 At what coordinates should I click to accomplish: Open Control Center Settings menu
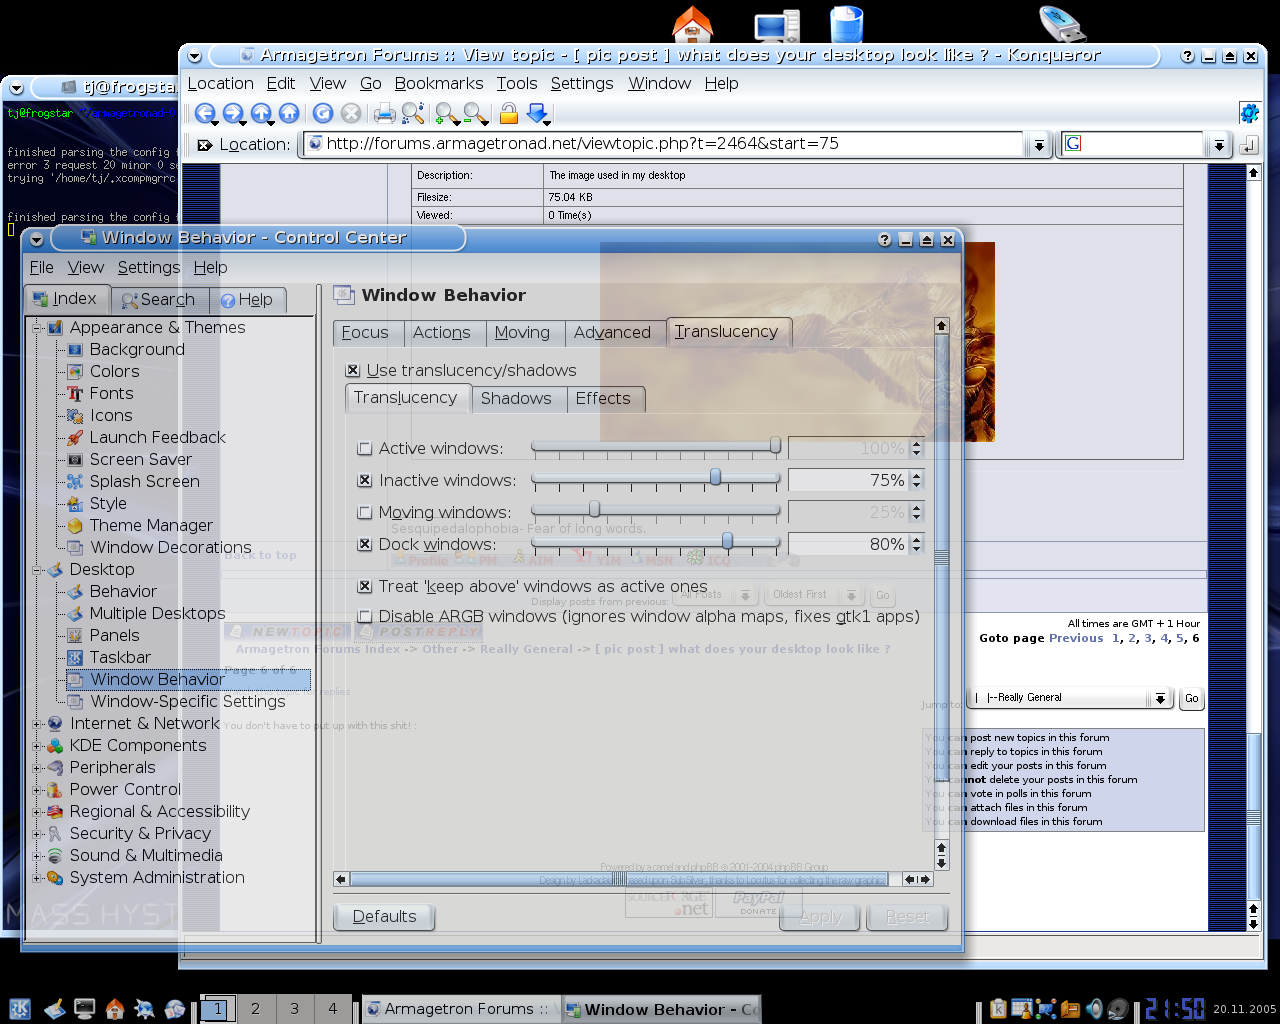[149, 268]
